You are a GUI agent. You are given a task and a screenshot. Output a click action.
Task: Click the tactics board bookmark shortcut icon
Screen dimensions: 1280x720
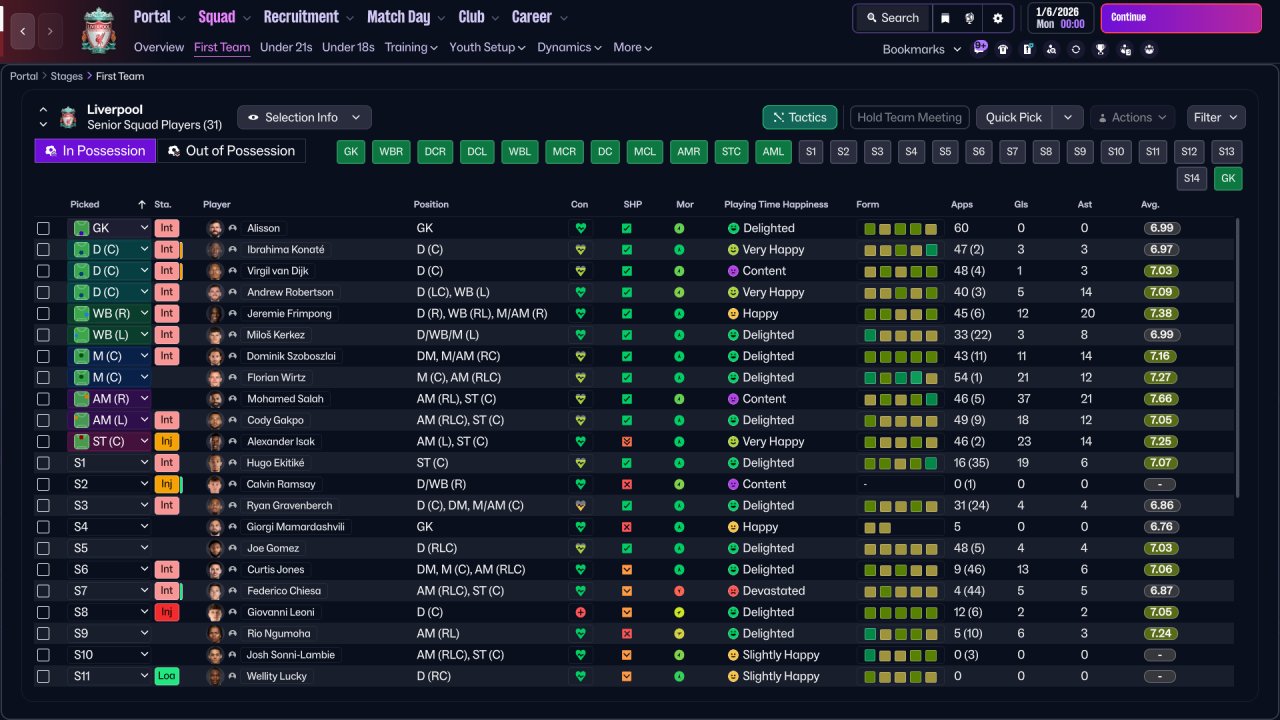(x=1027, y=49)
